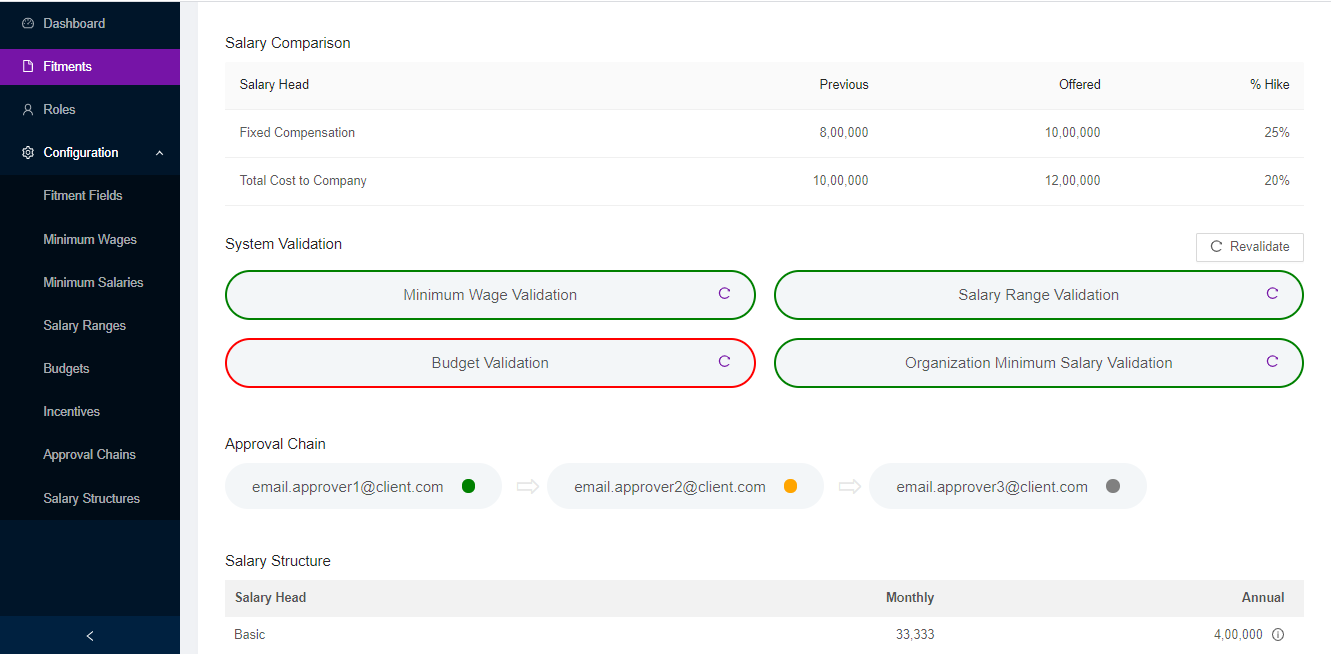Click the reload icon in Salary Range Validation
1331x654 pixels.
1272,294
